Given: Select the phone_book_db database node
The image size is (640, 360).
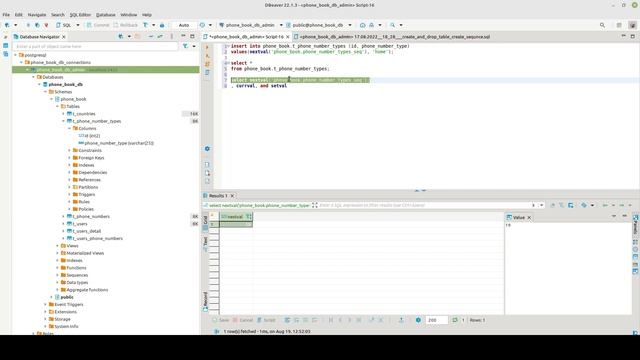Looking at the screenshot, I should (x=65, y=84).
